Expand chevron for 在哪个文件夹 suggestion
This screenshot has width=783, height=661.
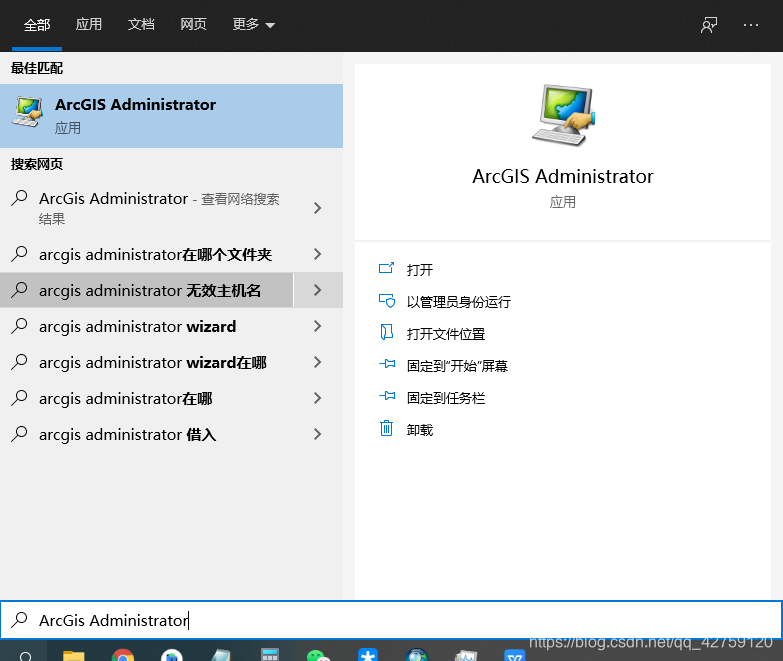[318, 254]
